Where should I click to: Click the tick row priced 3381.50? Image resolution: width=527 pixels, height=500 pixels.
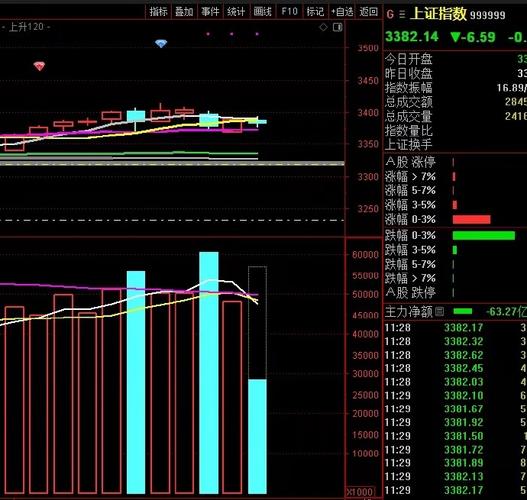[x=455, y=436]
